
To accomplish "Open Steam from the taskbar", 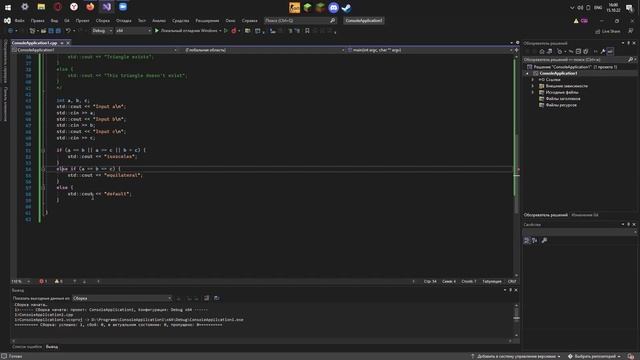I will 346,7.
